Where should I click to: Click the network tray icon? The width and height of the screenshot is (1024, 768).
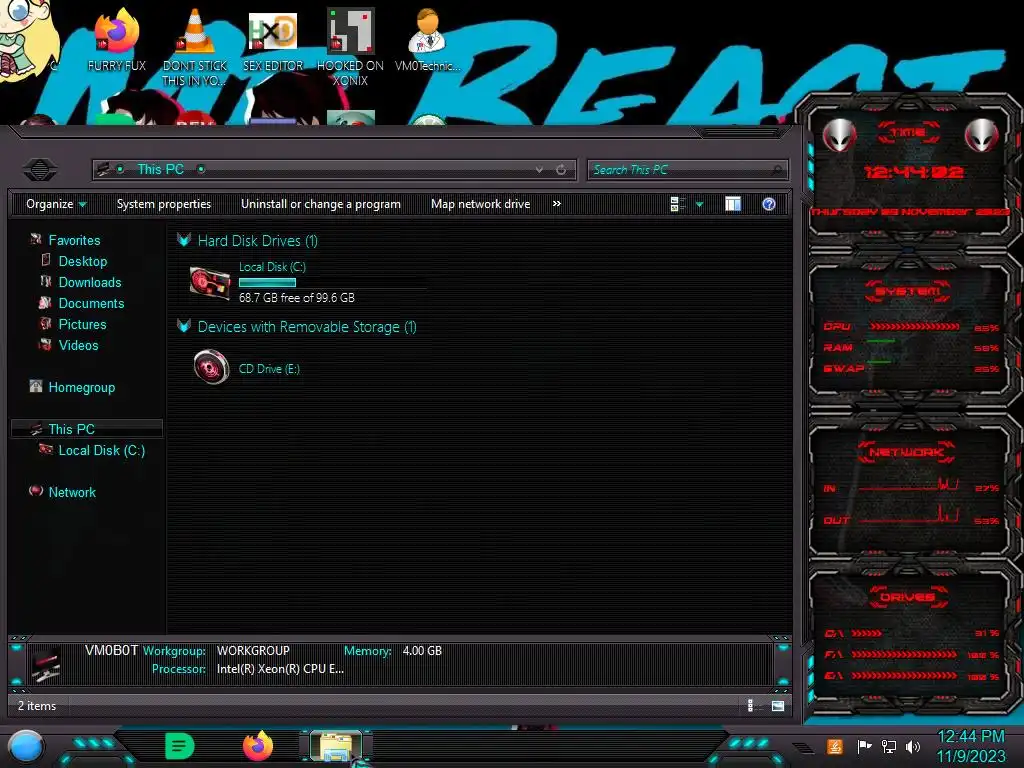[x=889, y=746]
